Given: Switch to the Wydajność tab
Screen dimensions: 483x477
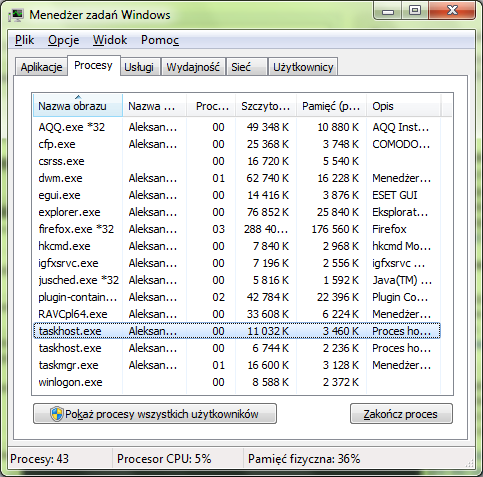Looking at the screenshot, I should (x=193, y=67).
